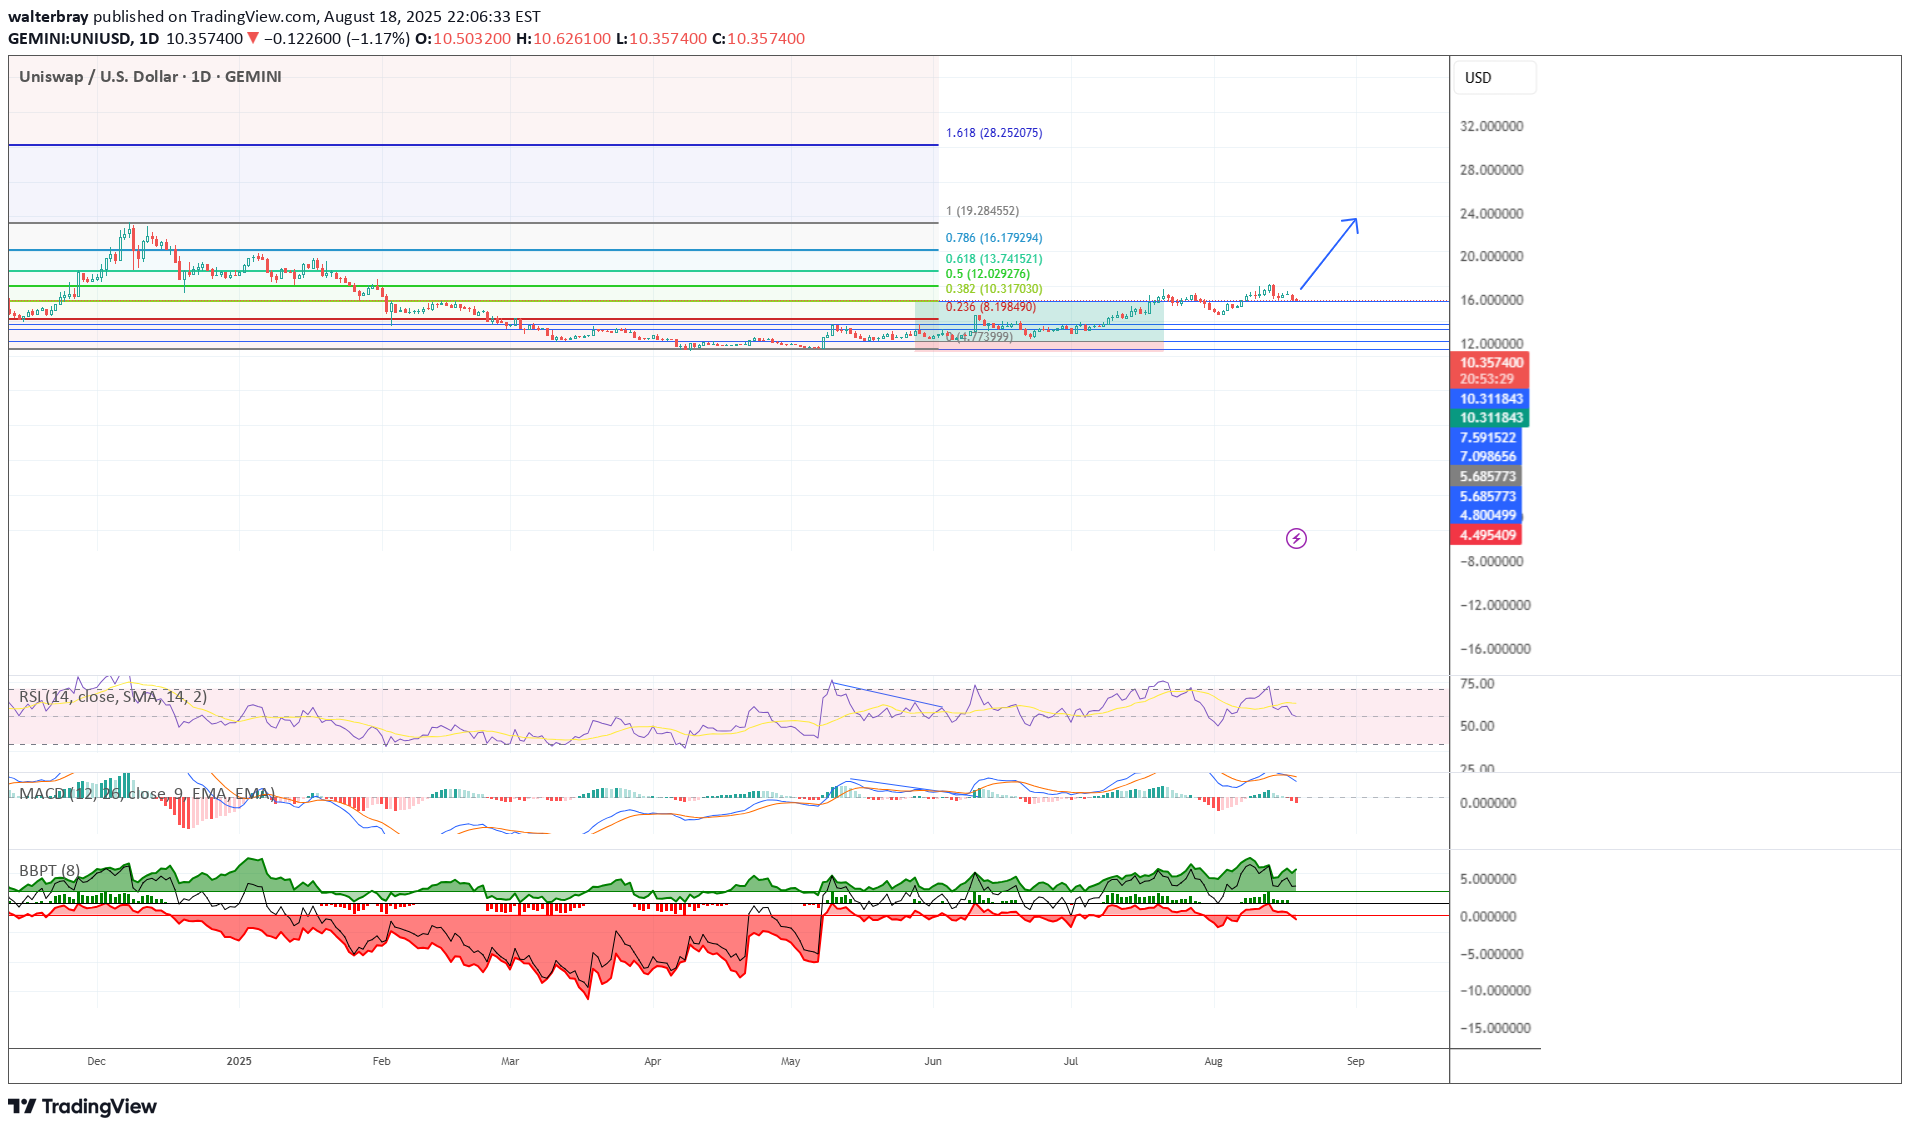Click the 1.618 (28.252075) Fibonacci label
Image resolution: width=1910 pixels, height=1130 pixels.
[994, 133]
